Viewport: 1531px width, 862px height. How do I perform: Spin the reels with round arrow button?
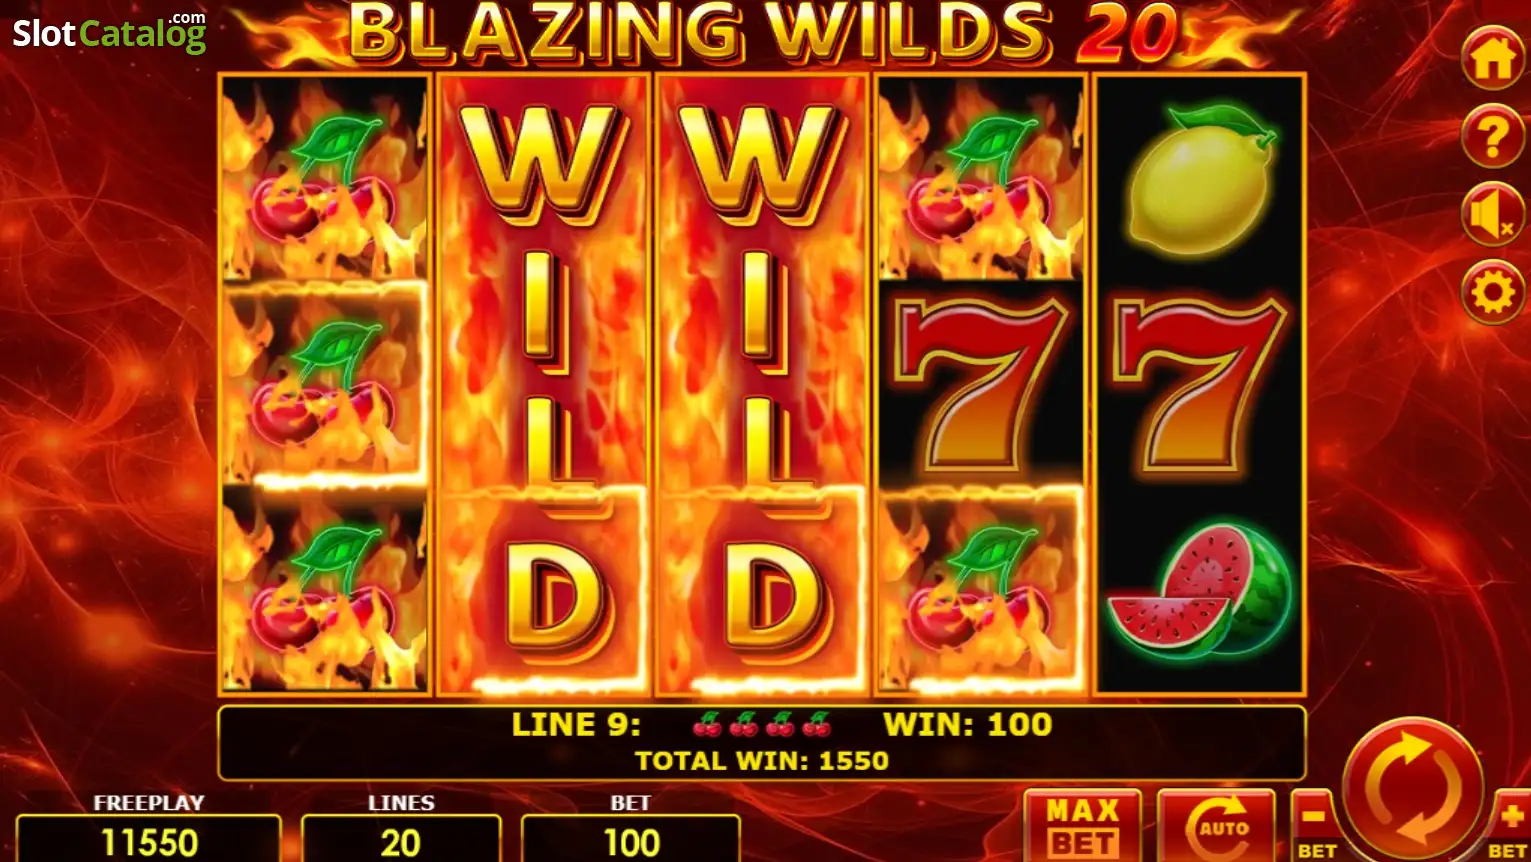click(x=1412, y=787)
